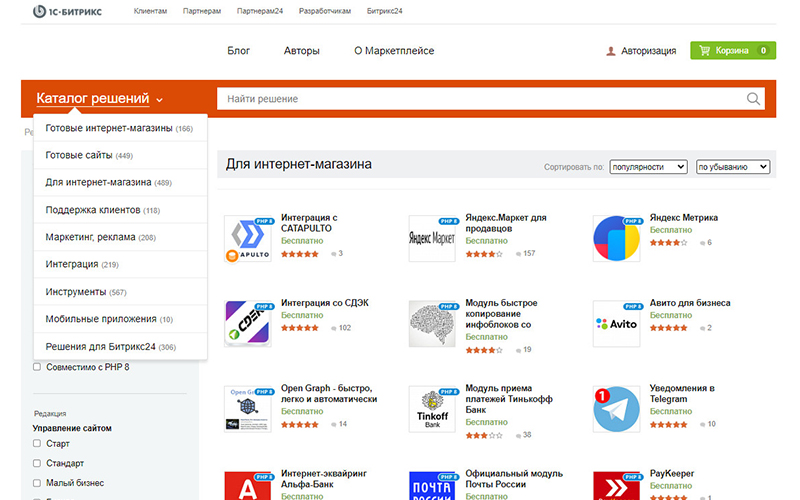This screenshot has height=500, width=800.
Task: Click the 1C-Bitrix logo
Action: click(x=66, y=12)
